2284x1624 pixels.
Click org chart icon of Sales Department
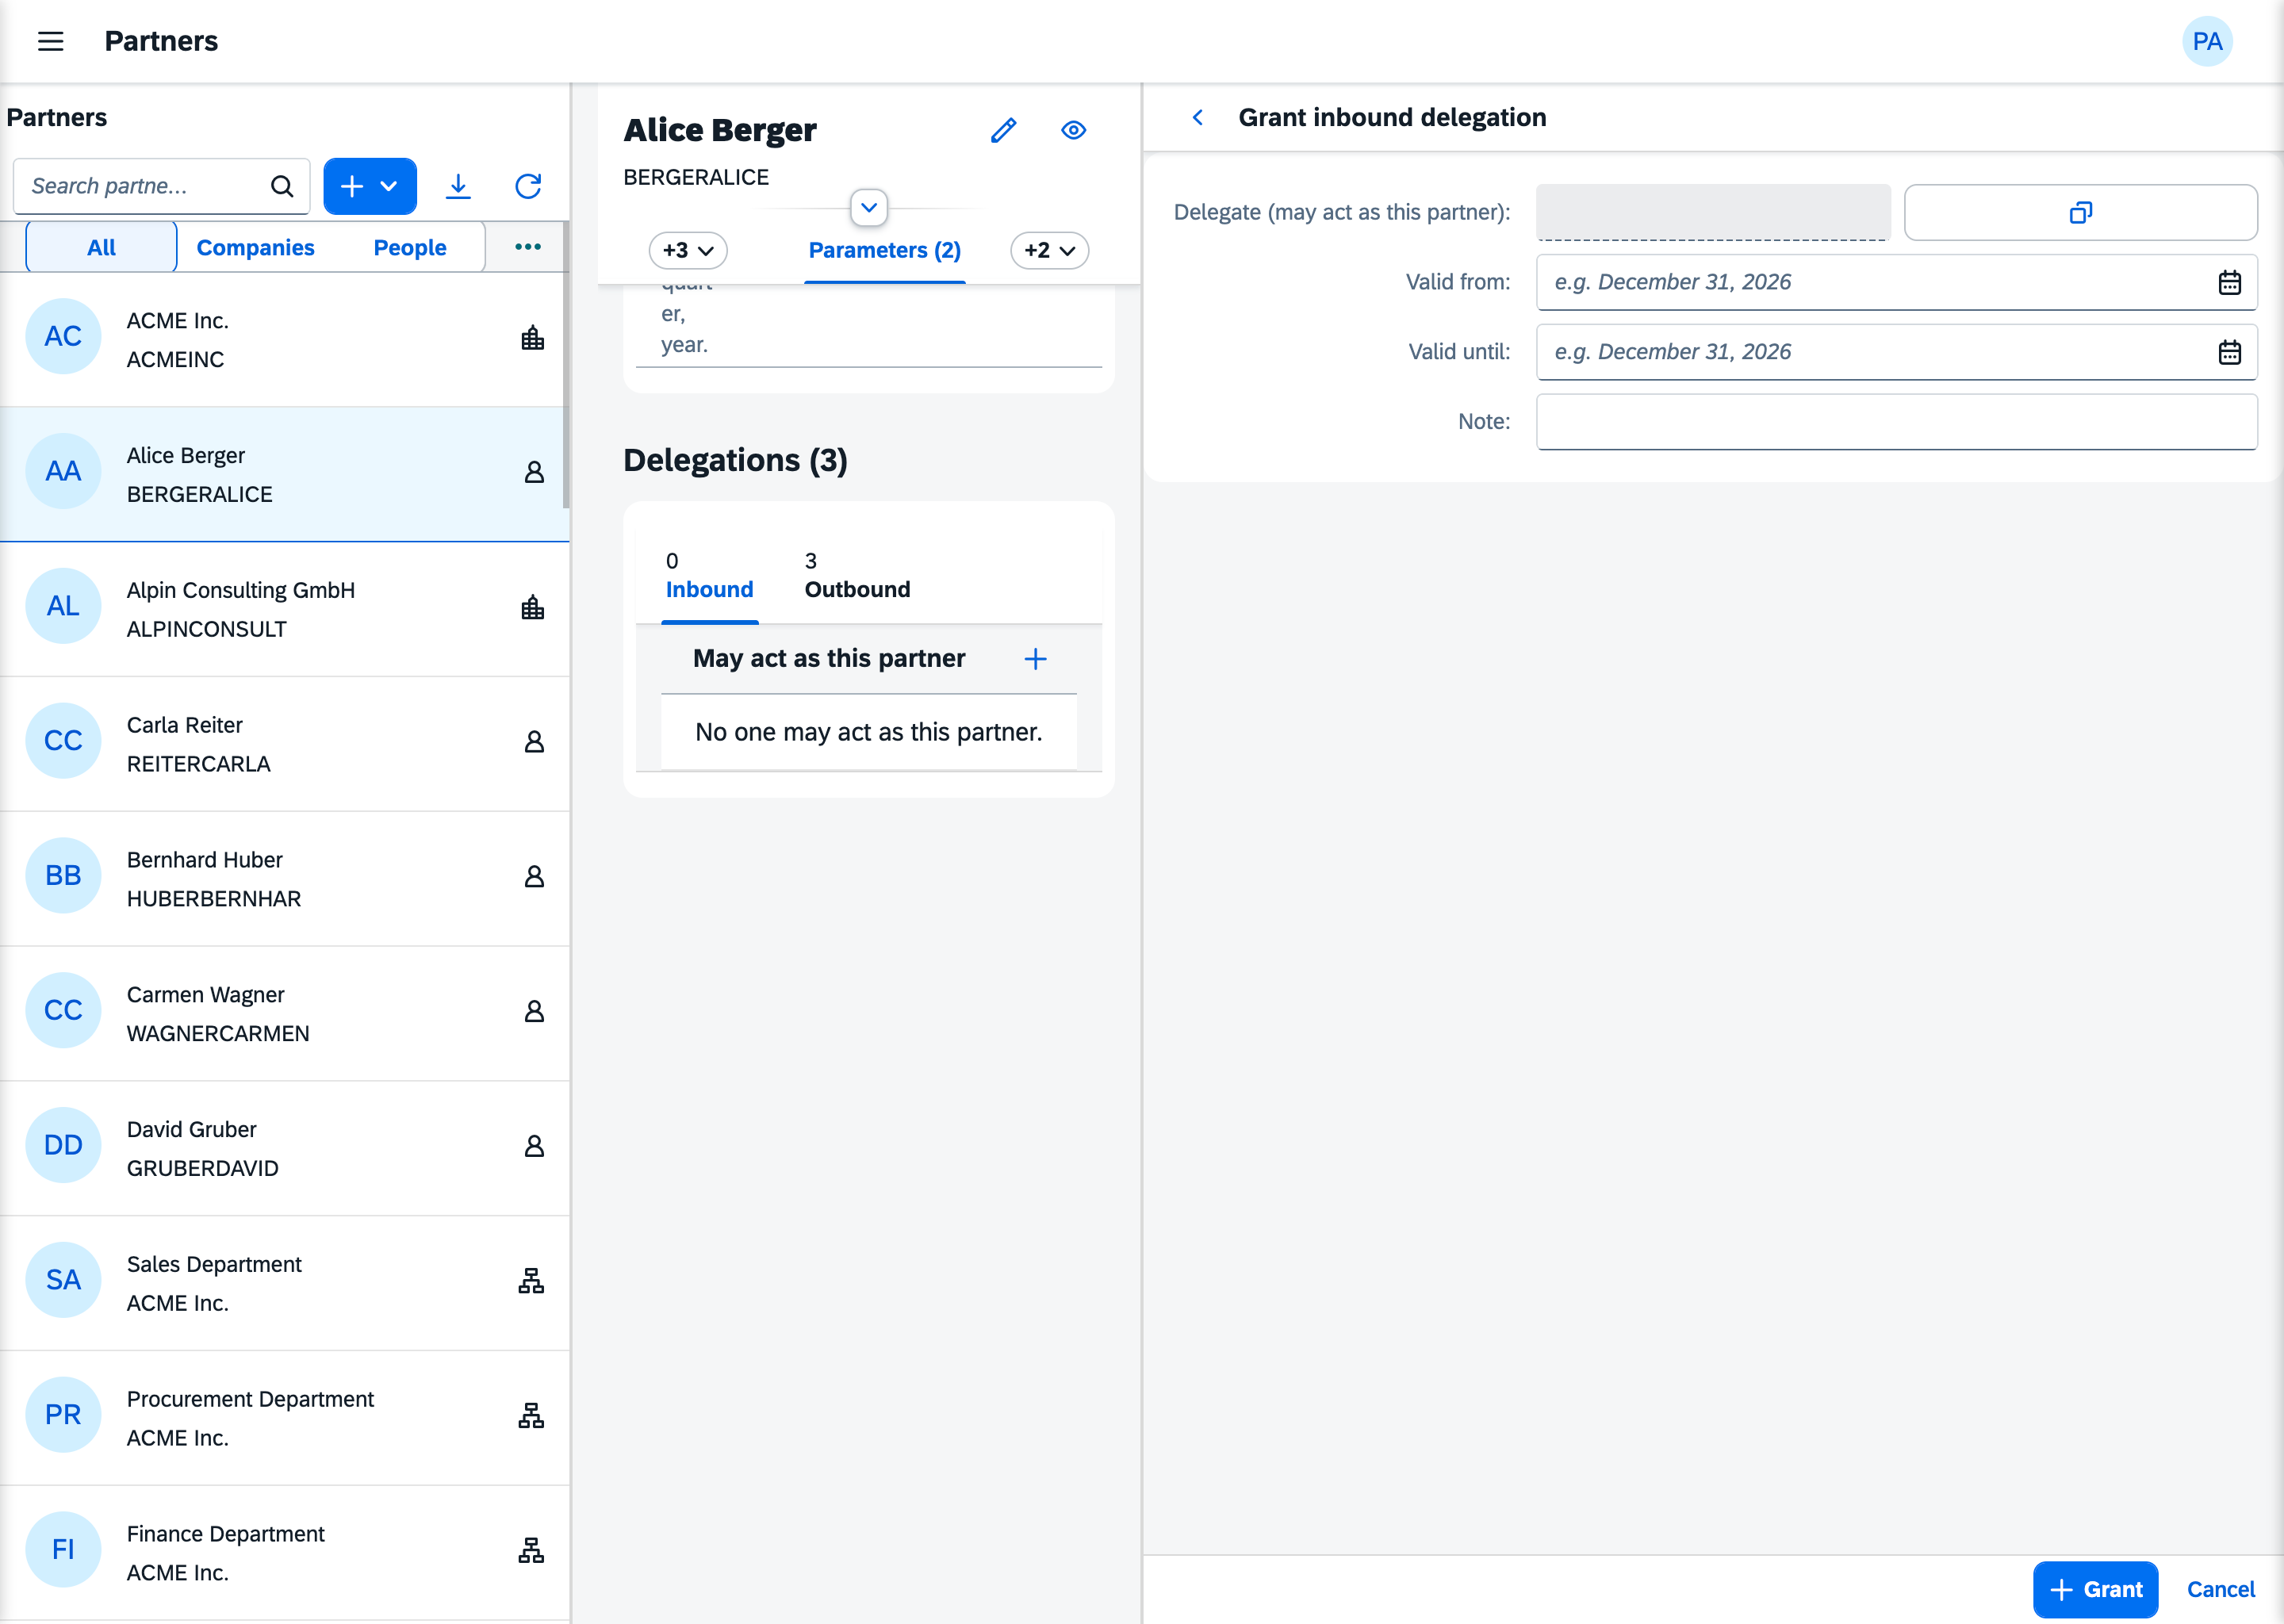(531, 1281)
